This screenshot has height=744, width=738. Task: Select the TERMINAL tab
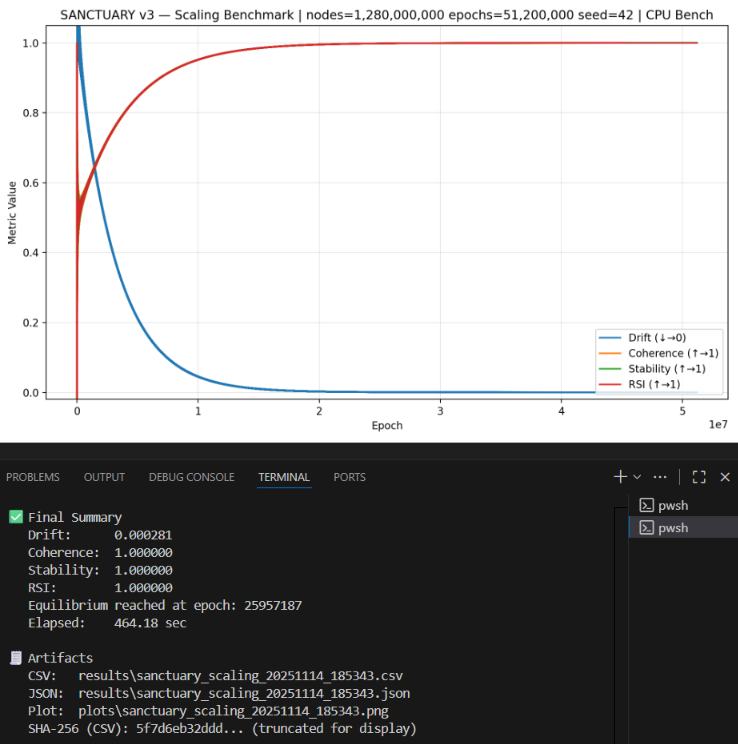[x=284, y=477]
